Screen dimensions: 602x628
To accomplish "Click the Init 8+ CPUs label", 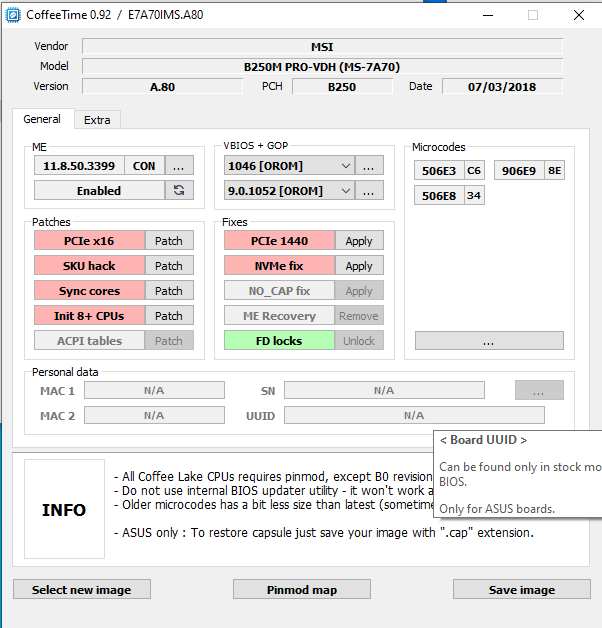I will coord(89,316).
